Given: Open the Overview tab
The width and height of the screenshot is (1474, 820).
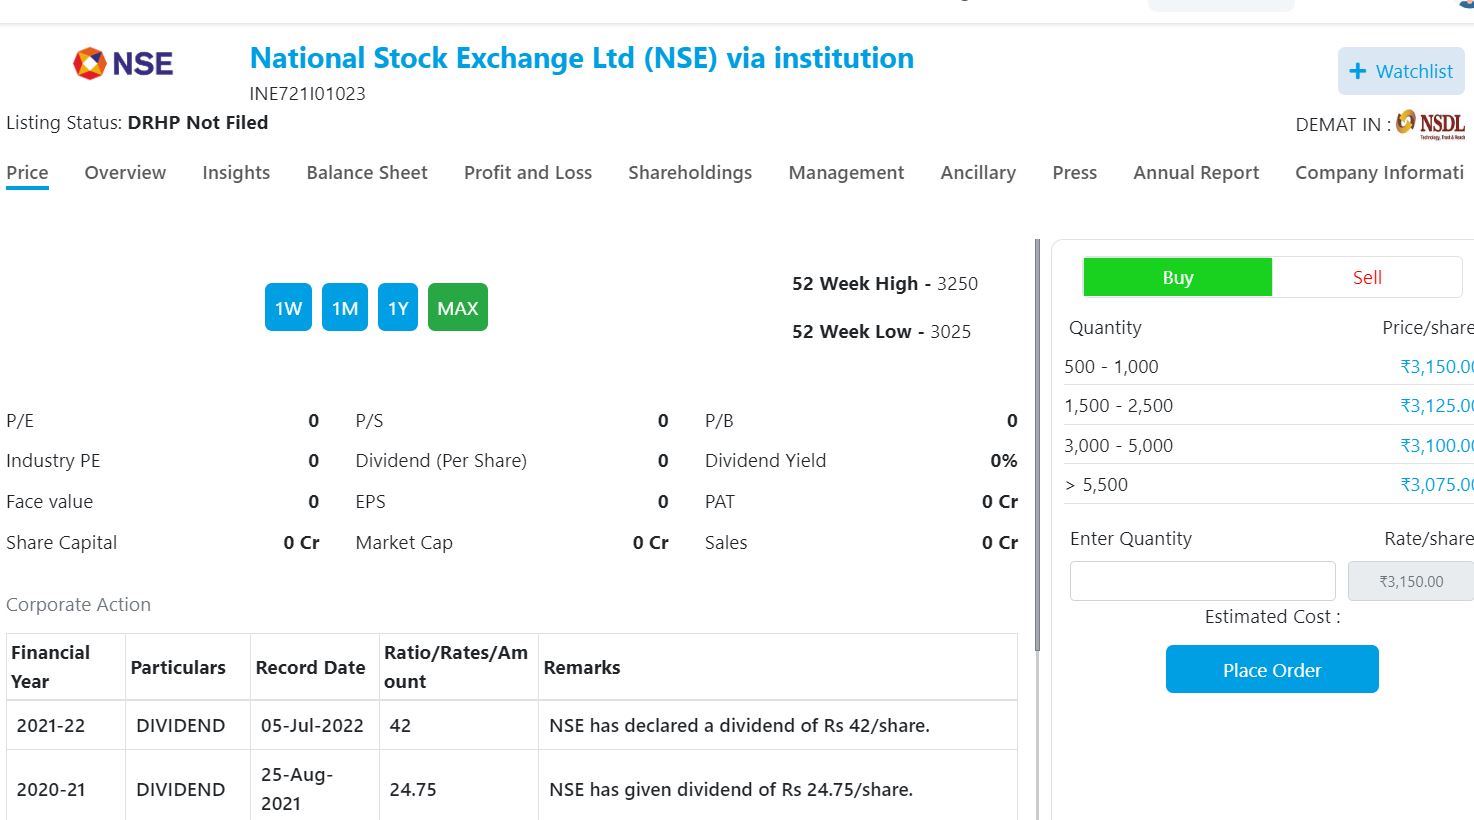Looking at the screenshot, I should [125, 172].
